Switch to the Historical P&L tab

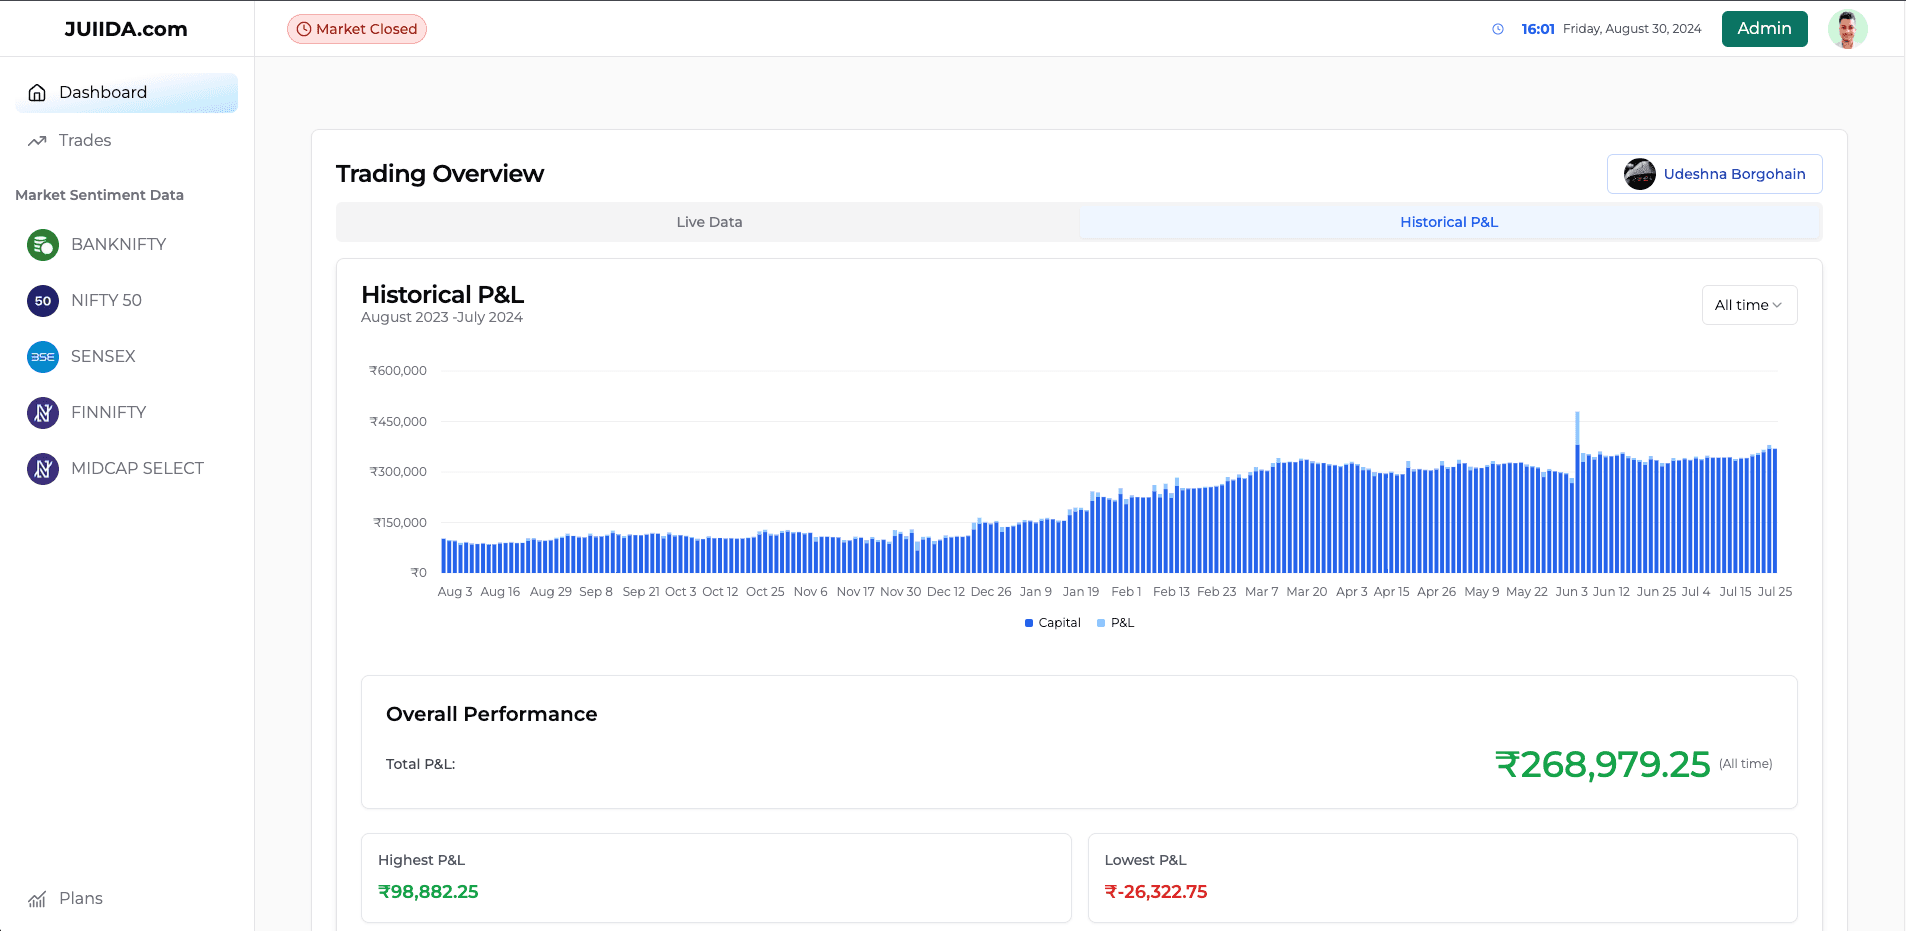(1449, 222)
